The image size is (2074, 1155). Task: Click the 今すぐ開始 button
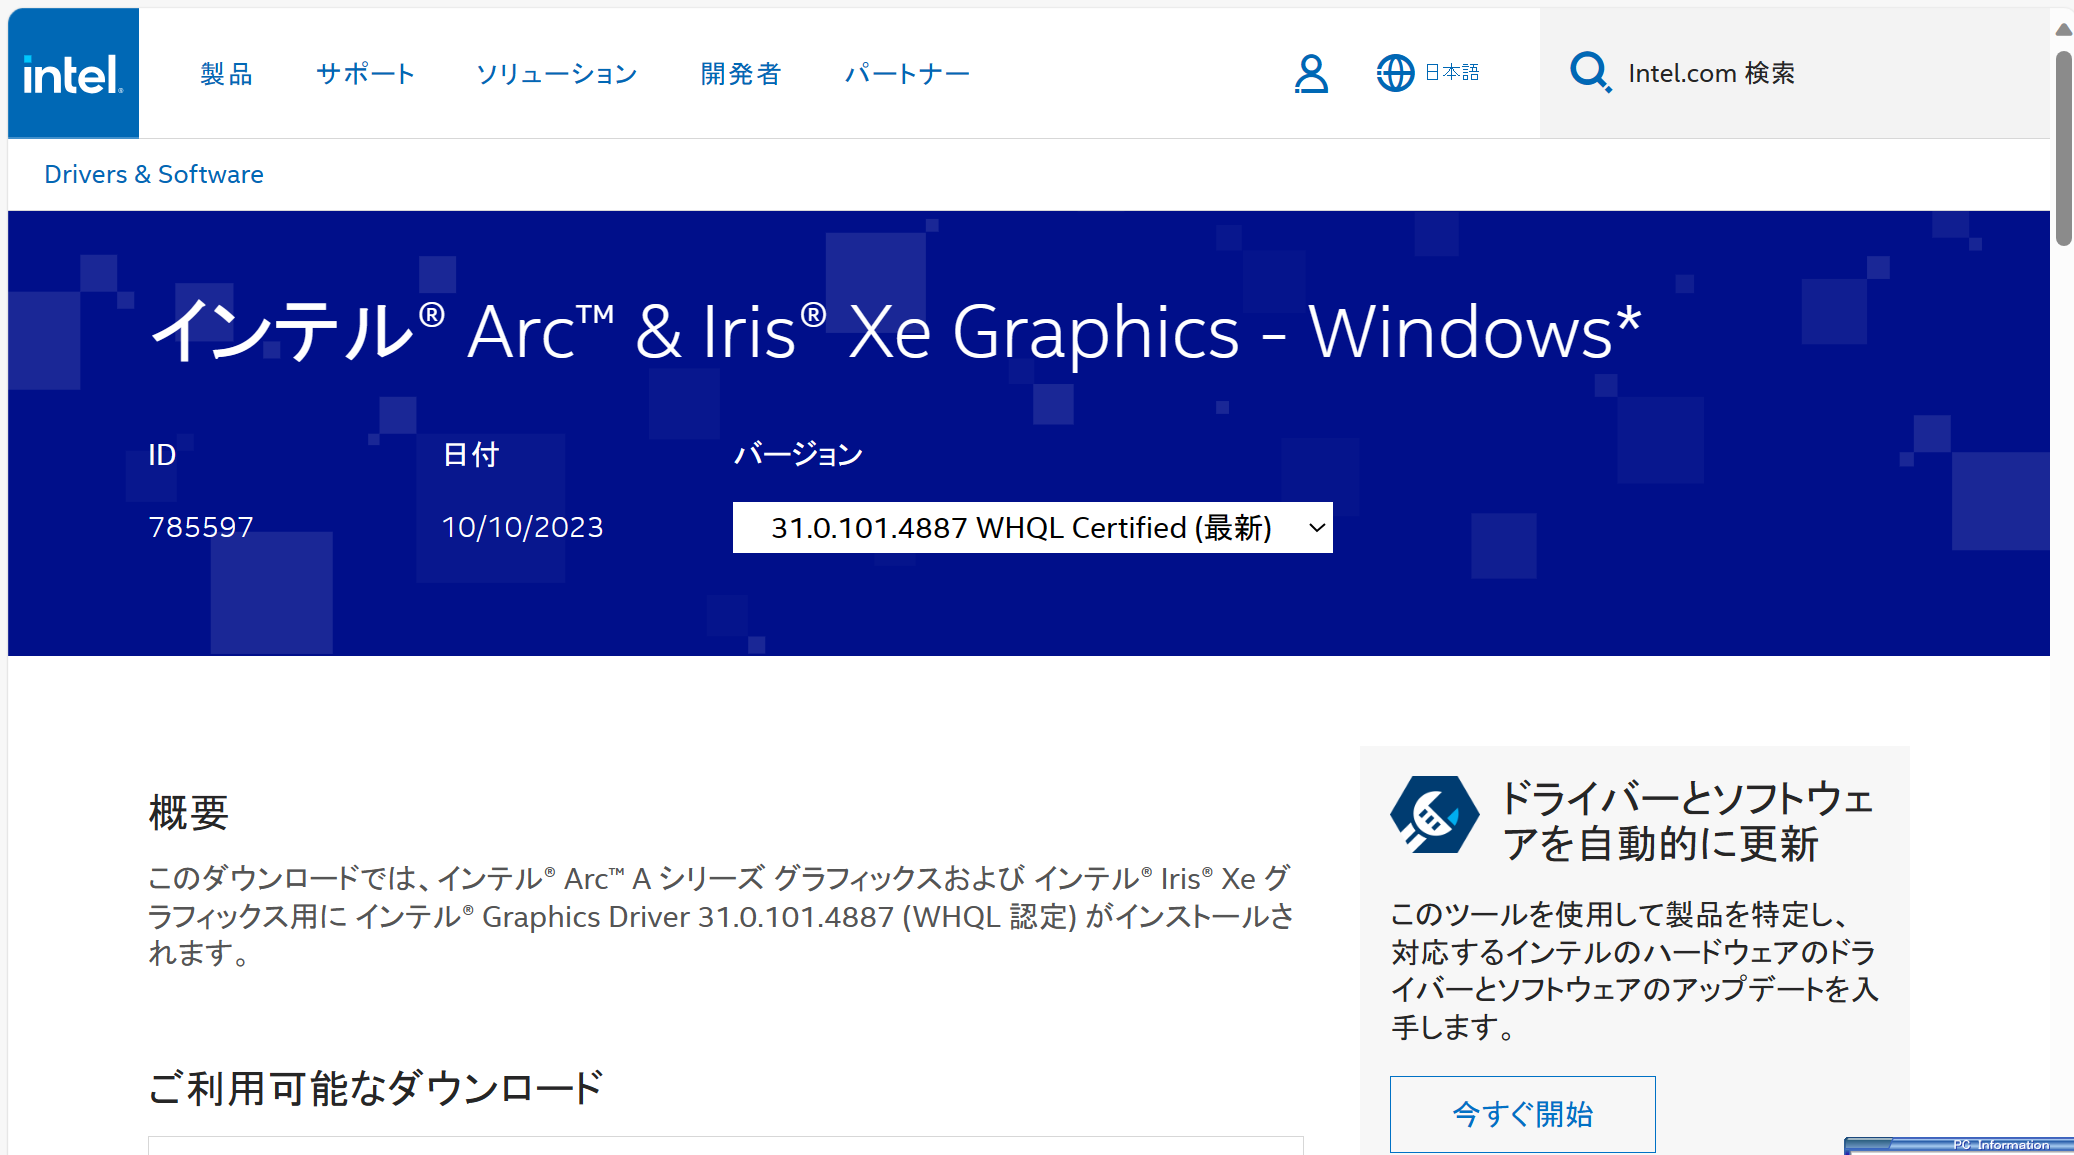(x=1522, y=1114)
